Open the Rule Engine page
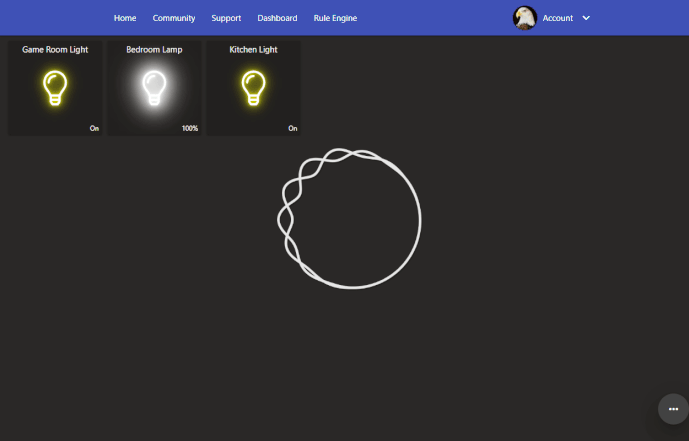 coord(335,18)
